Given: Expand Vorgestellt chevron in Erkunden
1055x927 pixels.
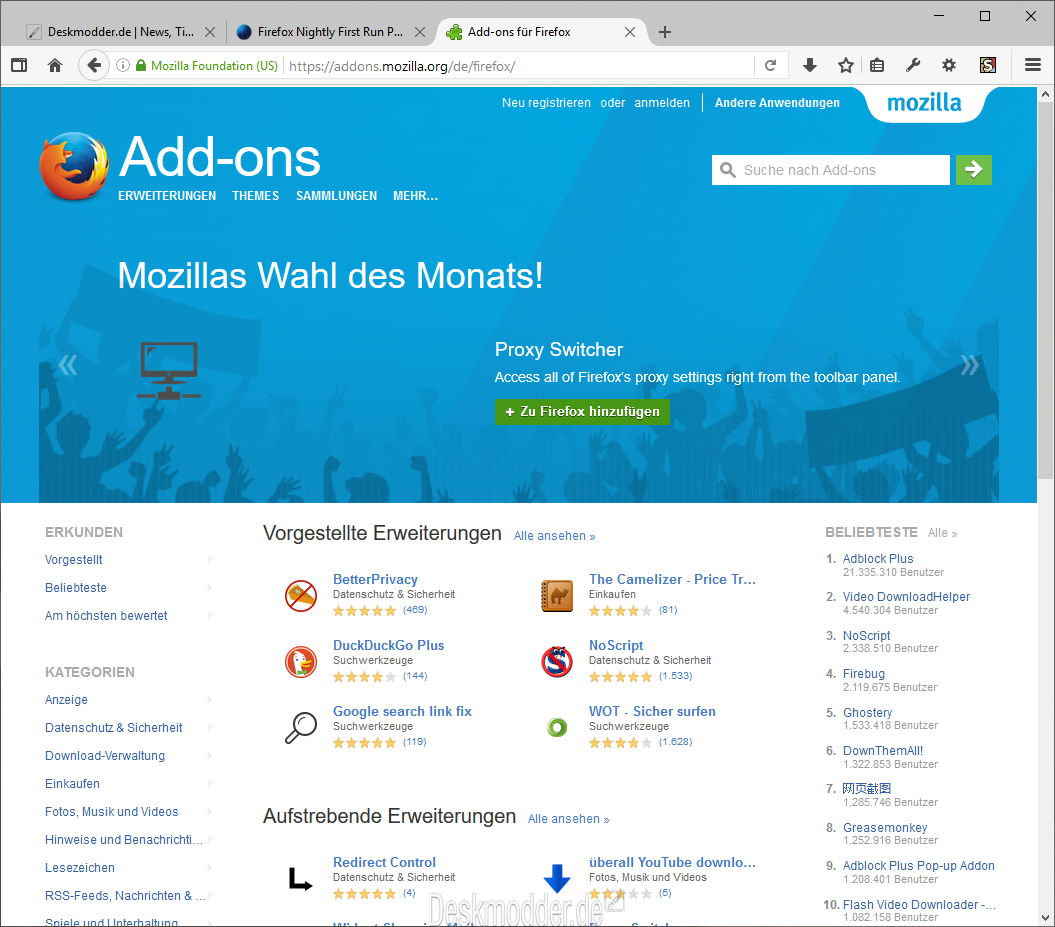Looking at the screenshot, I should [209, 560].
